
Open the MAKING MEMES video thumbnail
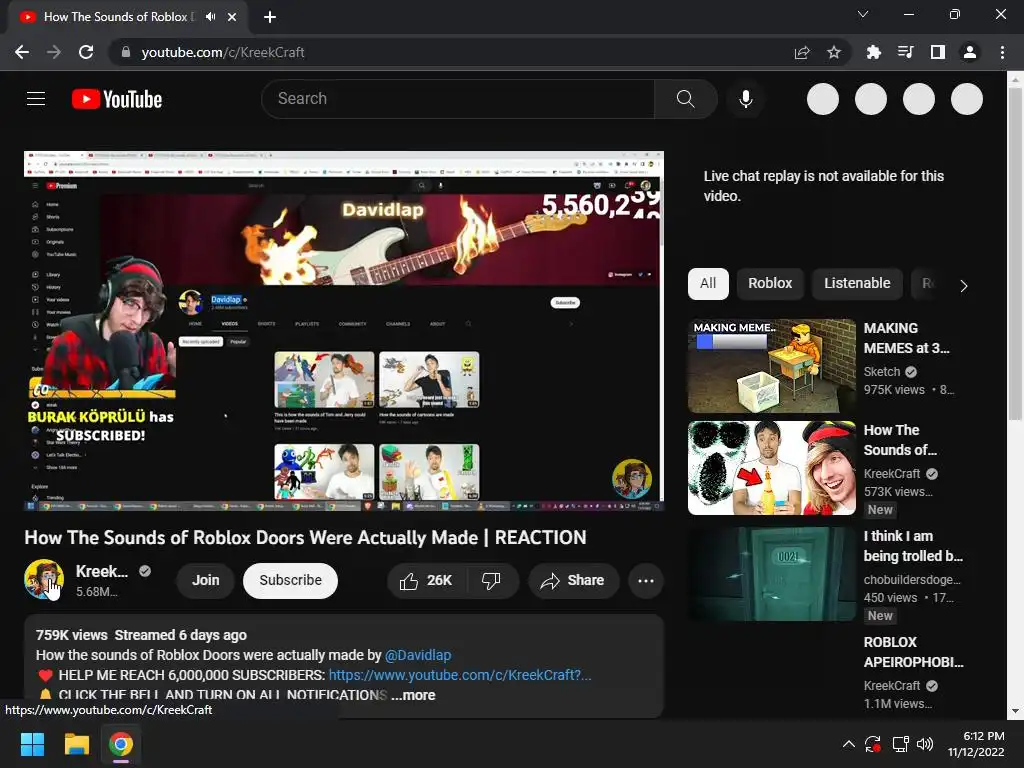click(772, 366)
